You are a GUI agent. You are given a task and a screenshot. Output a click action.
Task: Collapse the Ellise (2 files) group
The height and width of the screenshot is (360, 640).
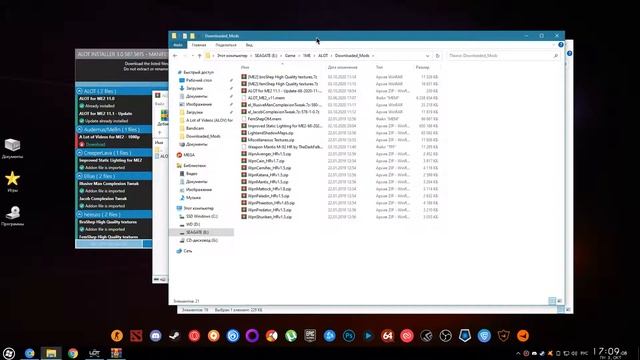pos(80,176)
